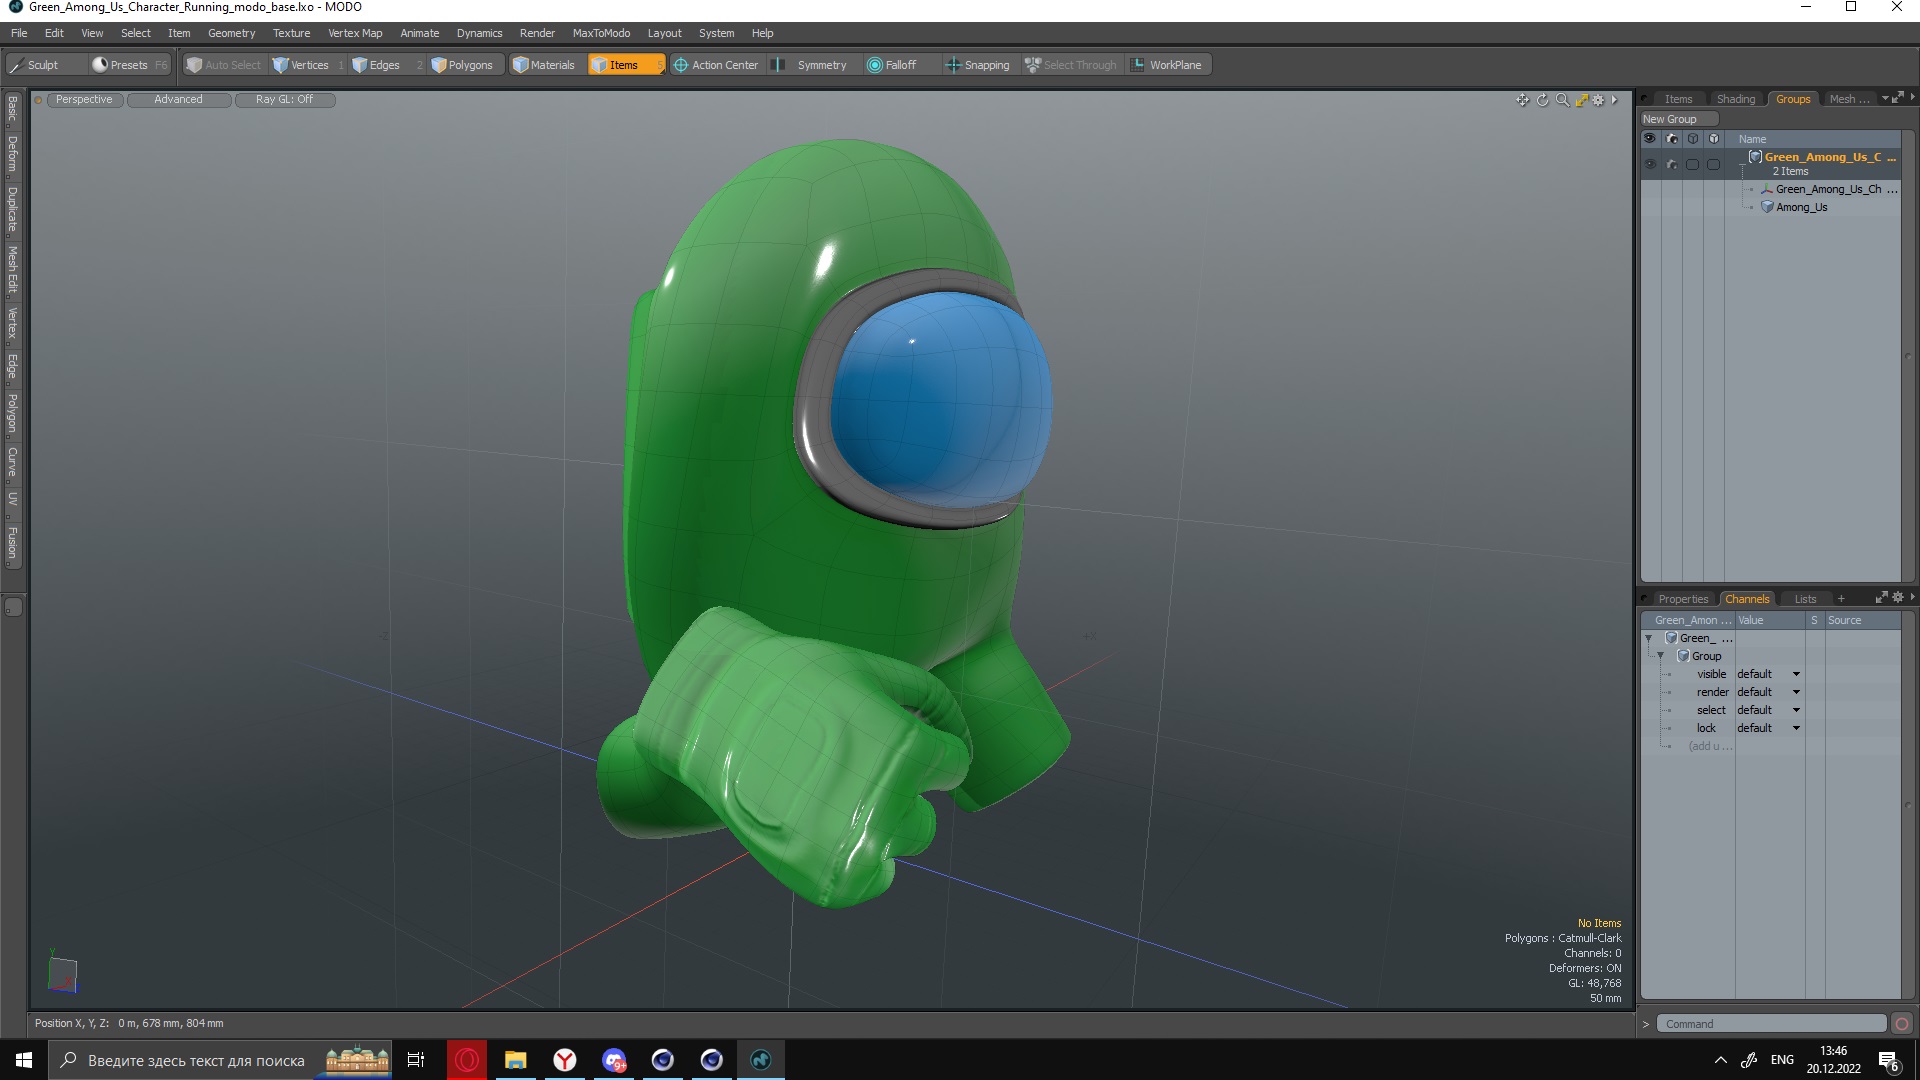Collapse the Group tree node in Channels
The width and height of the screenshot is (1920, 1080).
coord(1661,656)
